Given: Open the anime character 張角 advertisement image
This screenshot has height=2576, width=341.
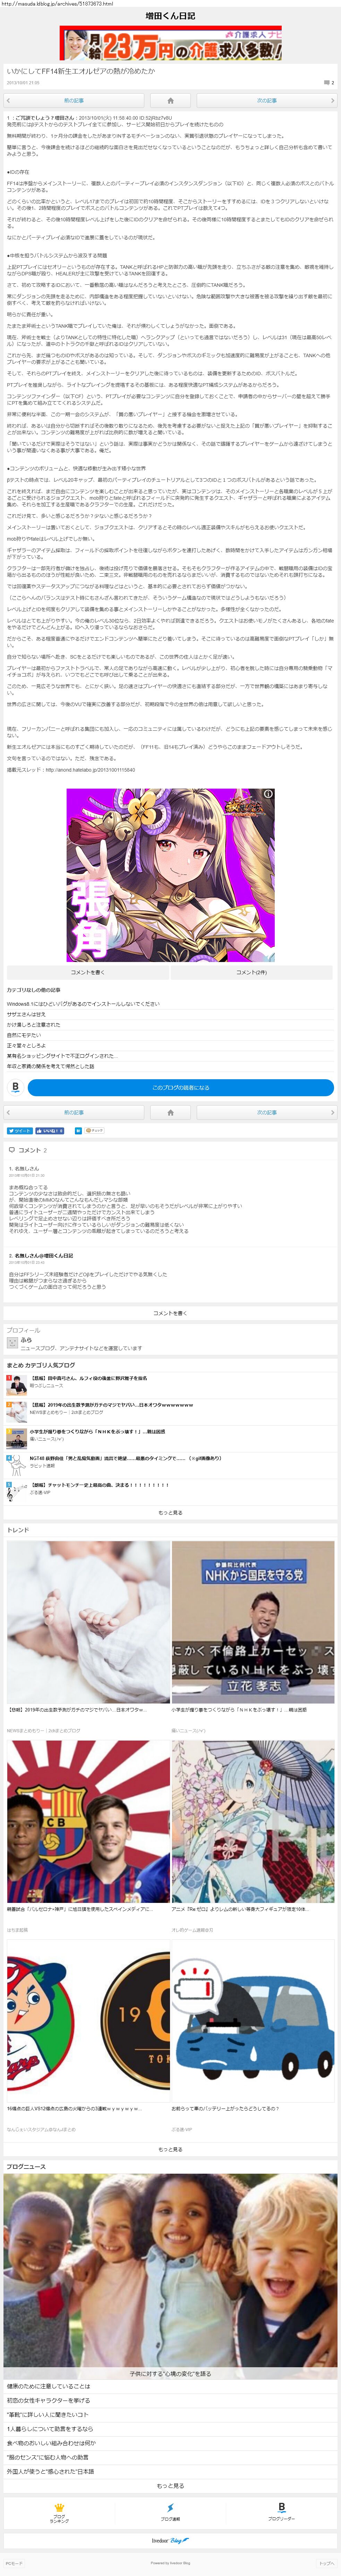Looking at the screenshot, I should coord(170,875).
